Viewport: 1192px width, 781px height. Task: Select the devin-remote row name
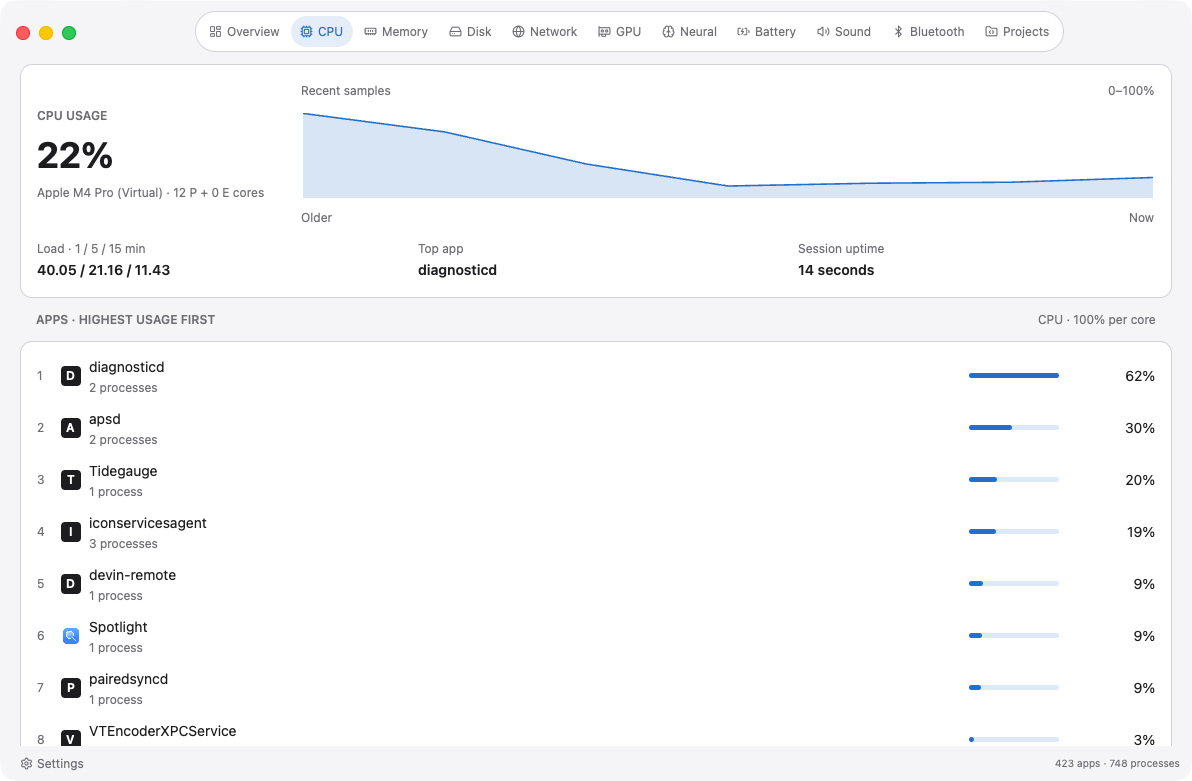pyautogui.click(x=132, y=576)
